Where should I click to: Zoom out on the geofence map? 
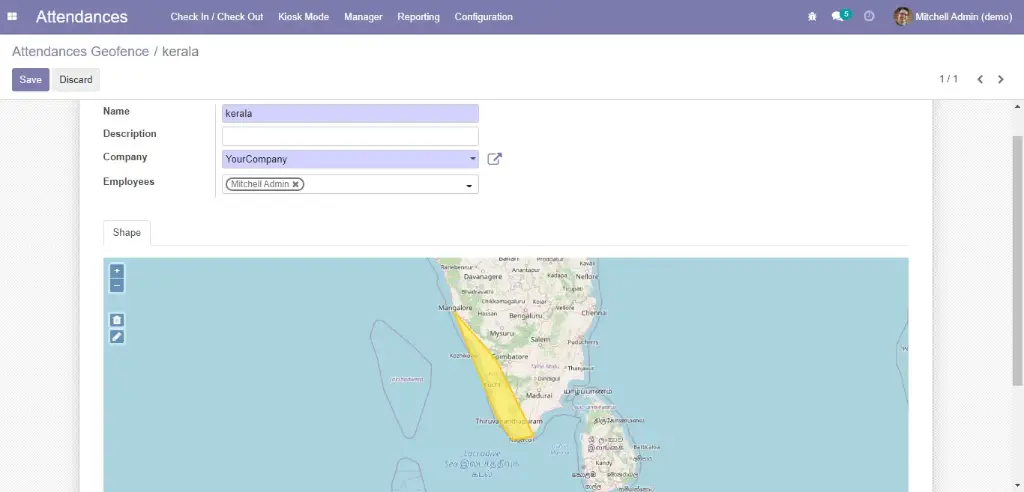(117, 286)
